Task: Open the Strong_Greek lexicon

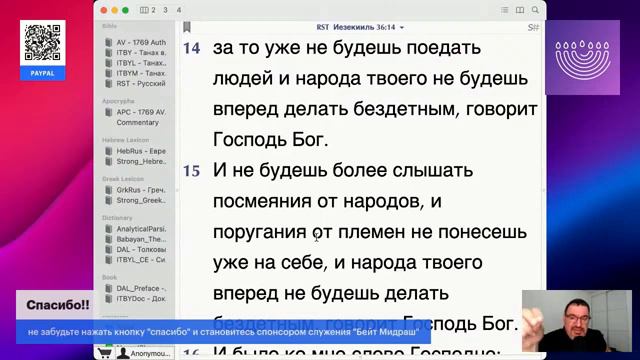Action: pos(141,200)
